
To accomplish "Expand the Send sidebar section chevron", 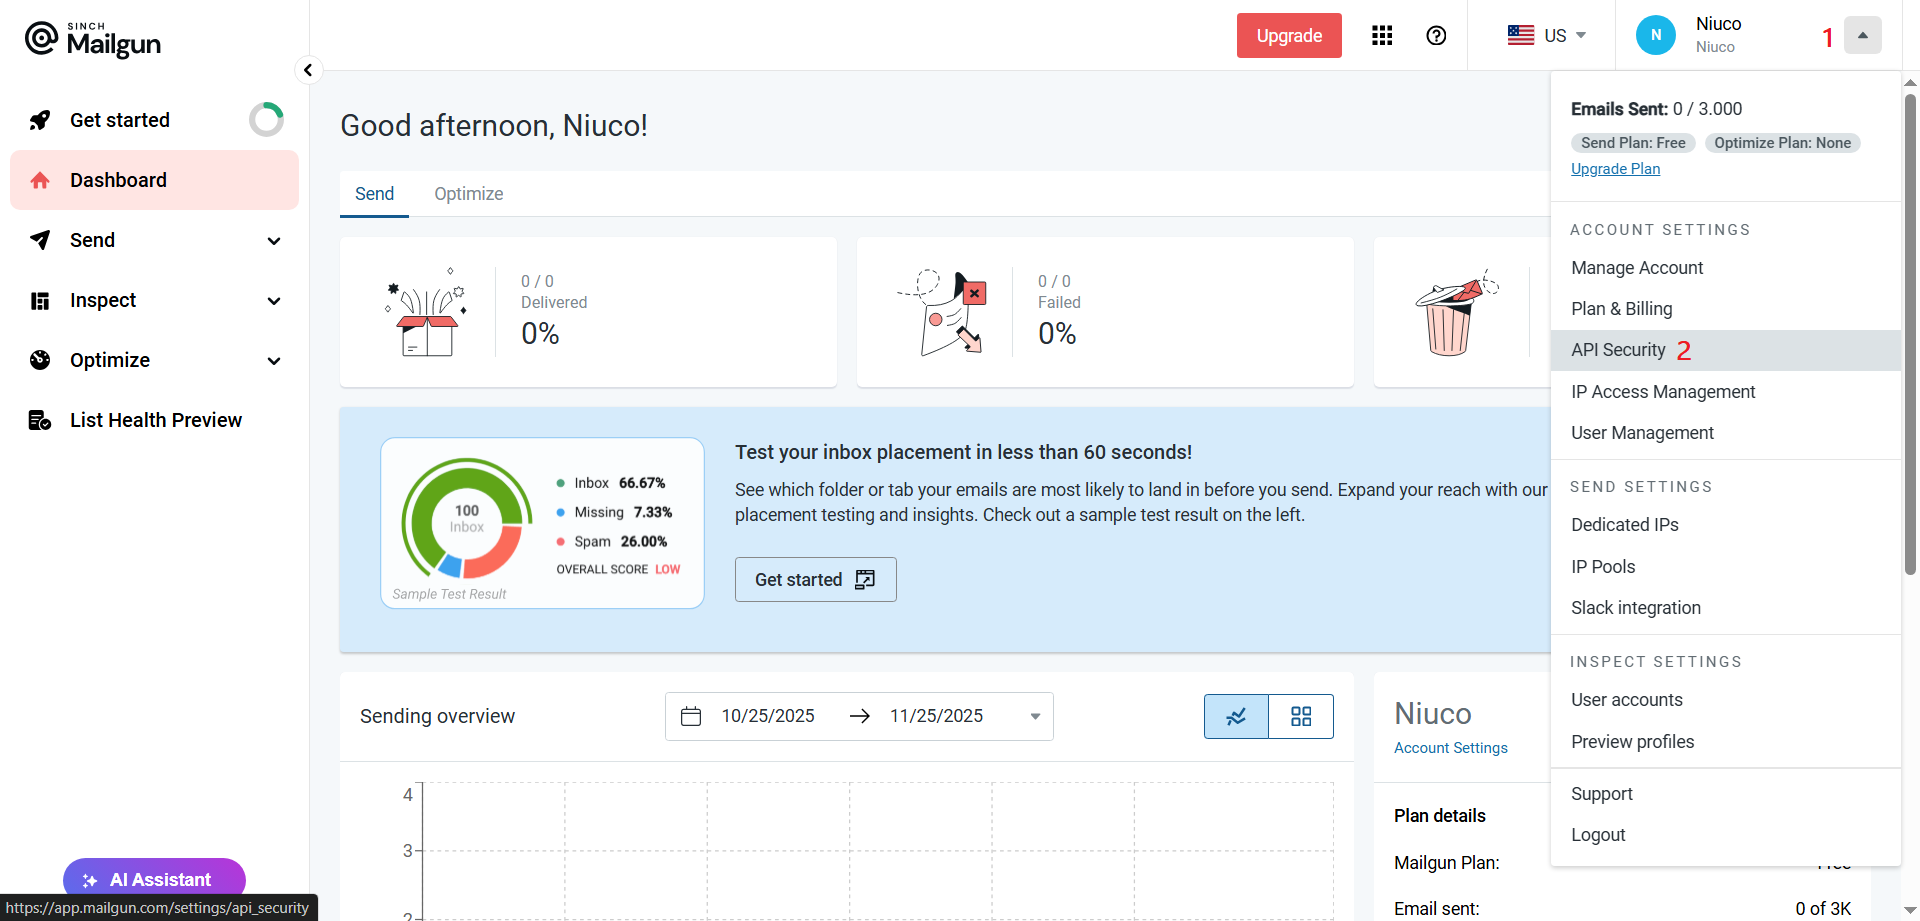I will point(274,241).
